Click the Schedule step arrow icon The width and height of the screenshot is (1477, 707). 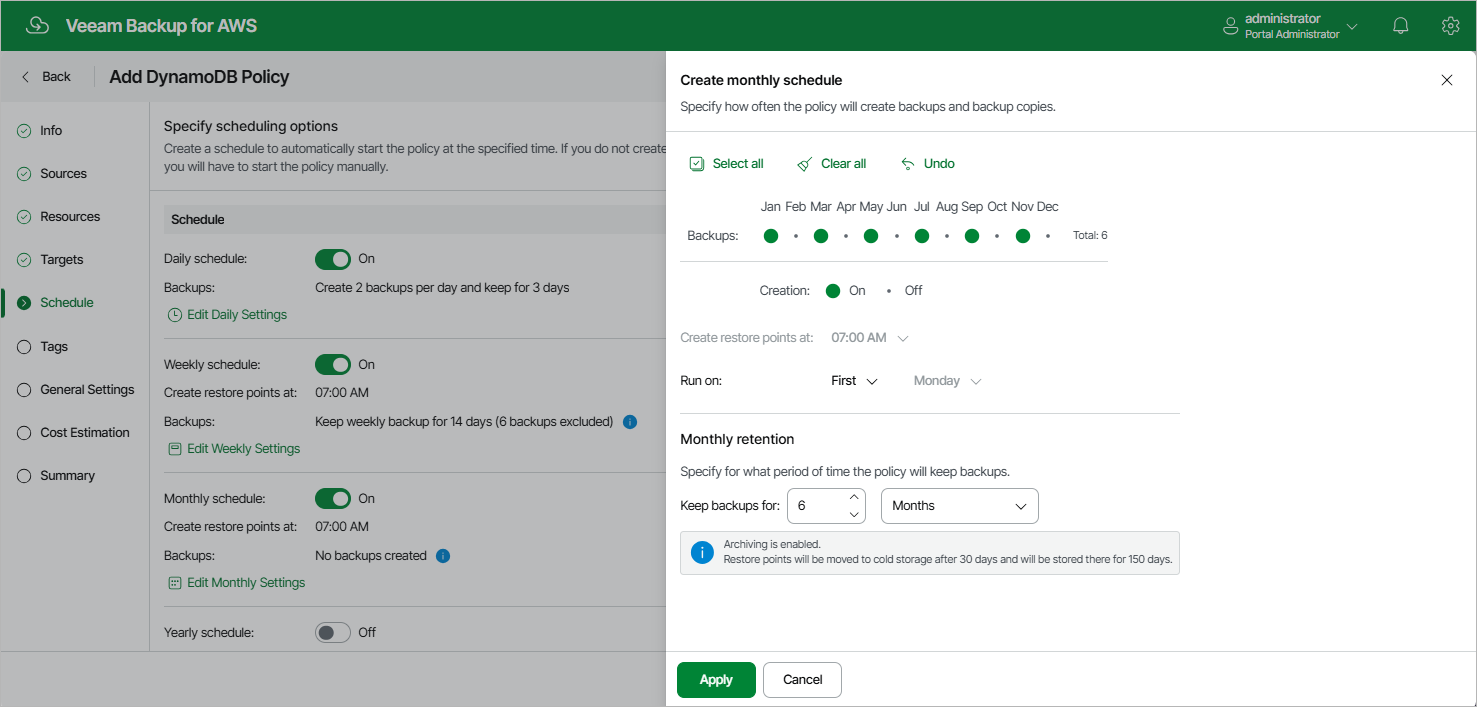click(24, 303)
